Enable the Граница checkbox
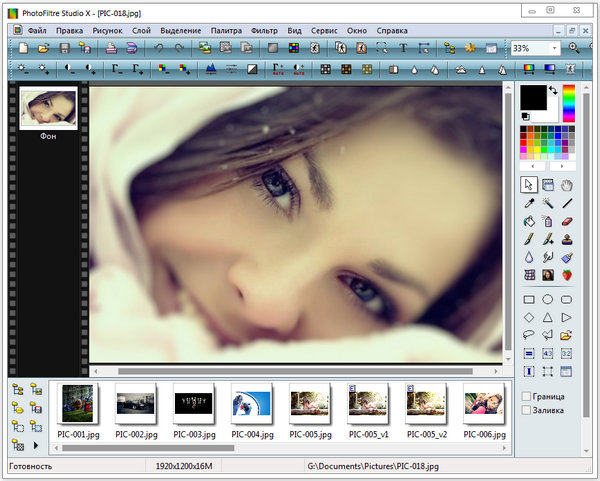 (x=527, y=397)
